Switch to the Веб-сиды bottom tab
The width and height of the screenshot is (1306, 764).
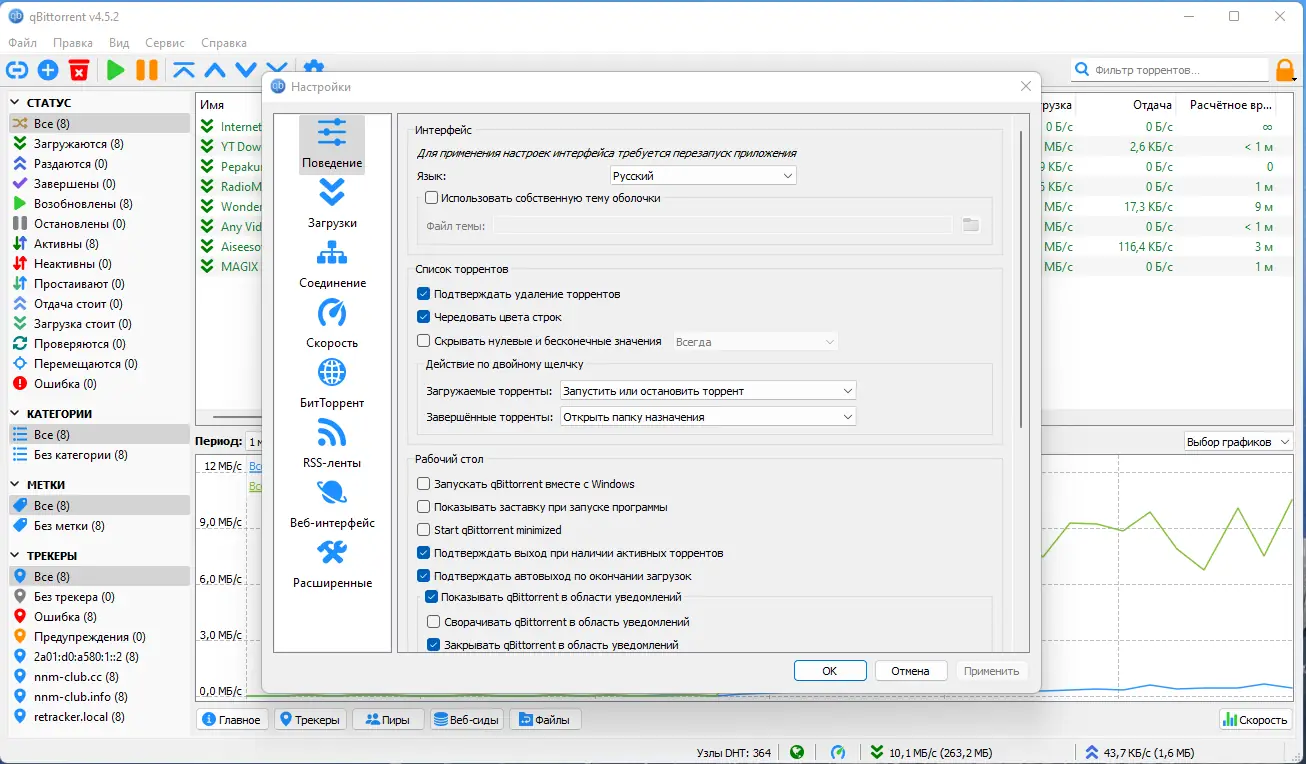click(x=466, y=720)
